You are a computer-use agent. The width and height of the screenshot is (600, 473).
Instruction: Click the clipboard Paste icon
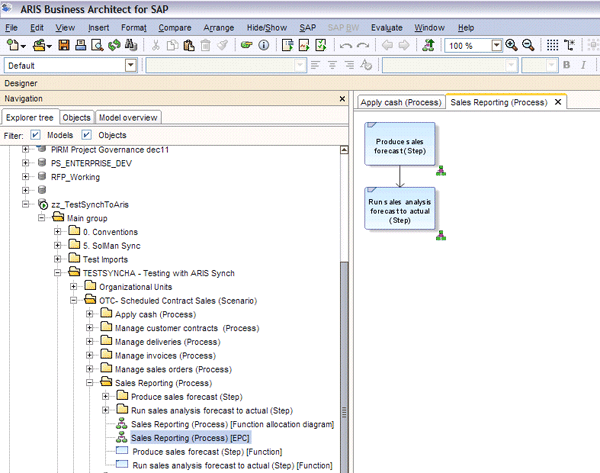pyautogui.click(x=189, y=45)
